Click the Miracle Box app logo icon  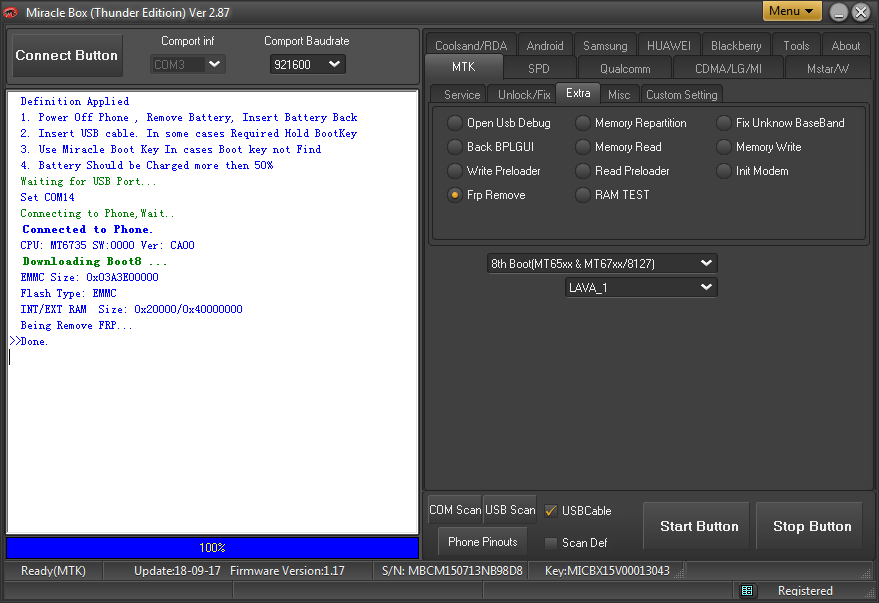10,12
